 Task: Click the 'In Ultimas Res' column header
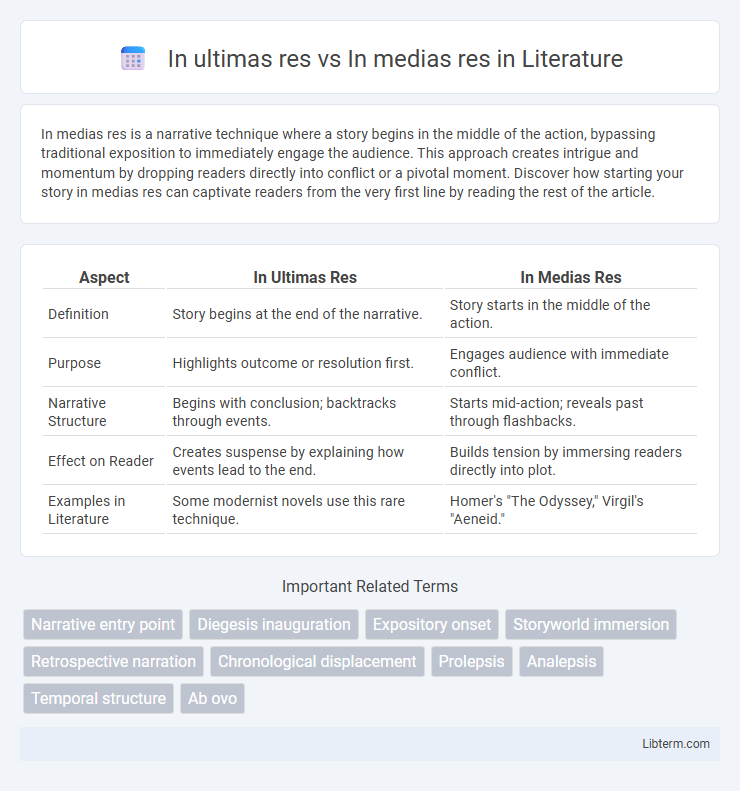click(305, 277)
